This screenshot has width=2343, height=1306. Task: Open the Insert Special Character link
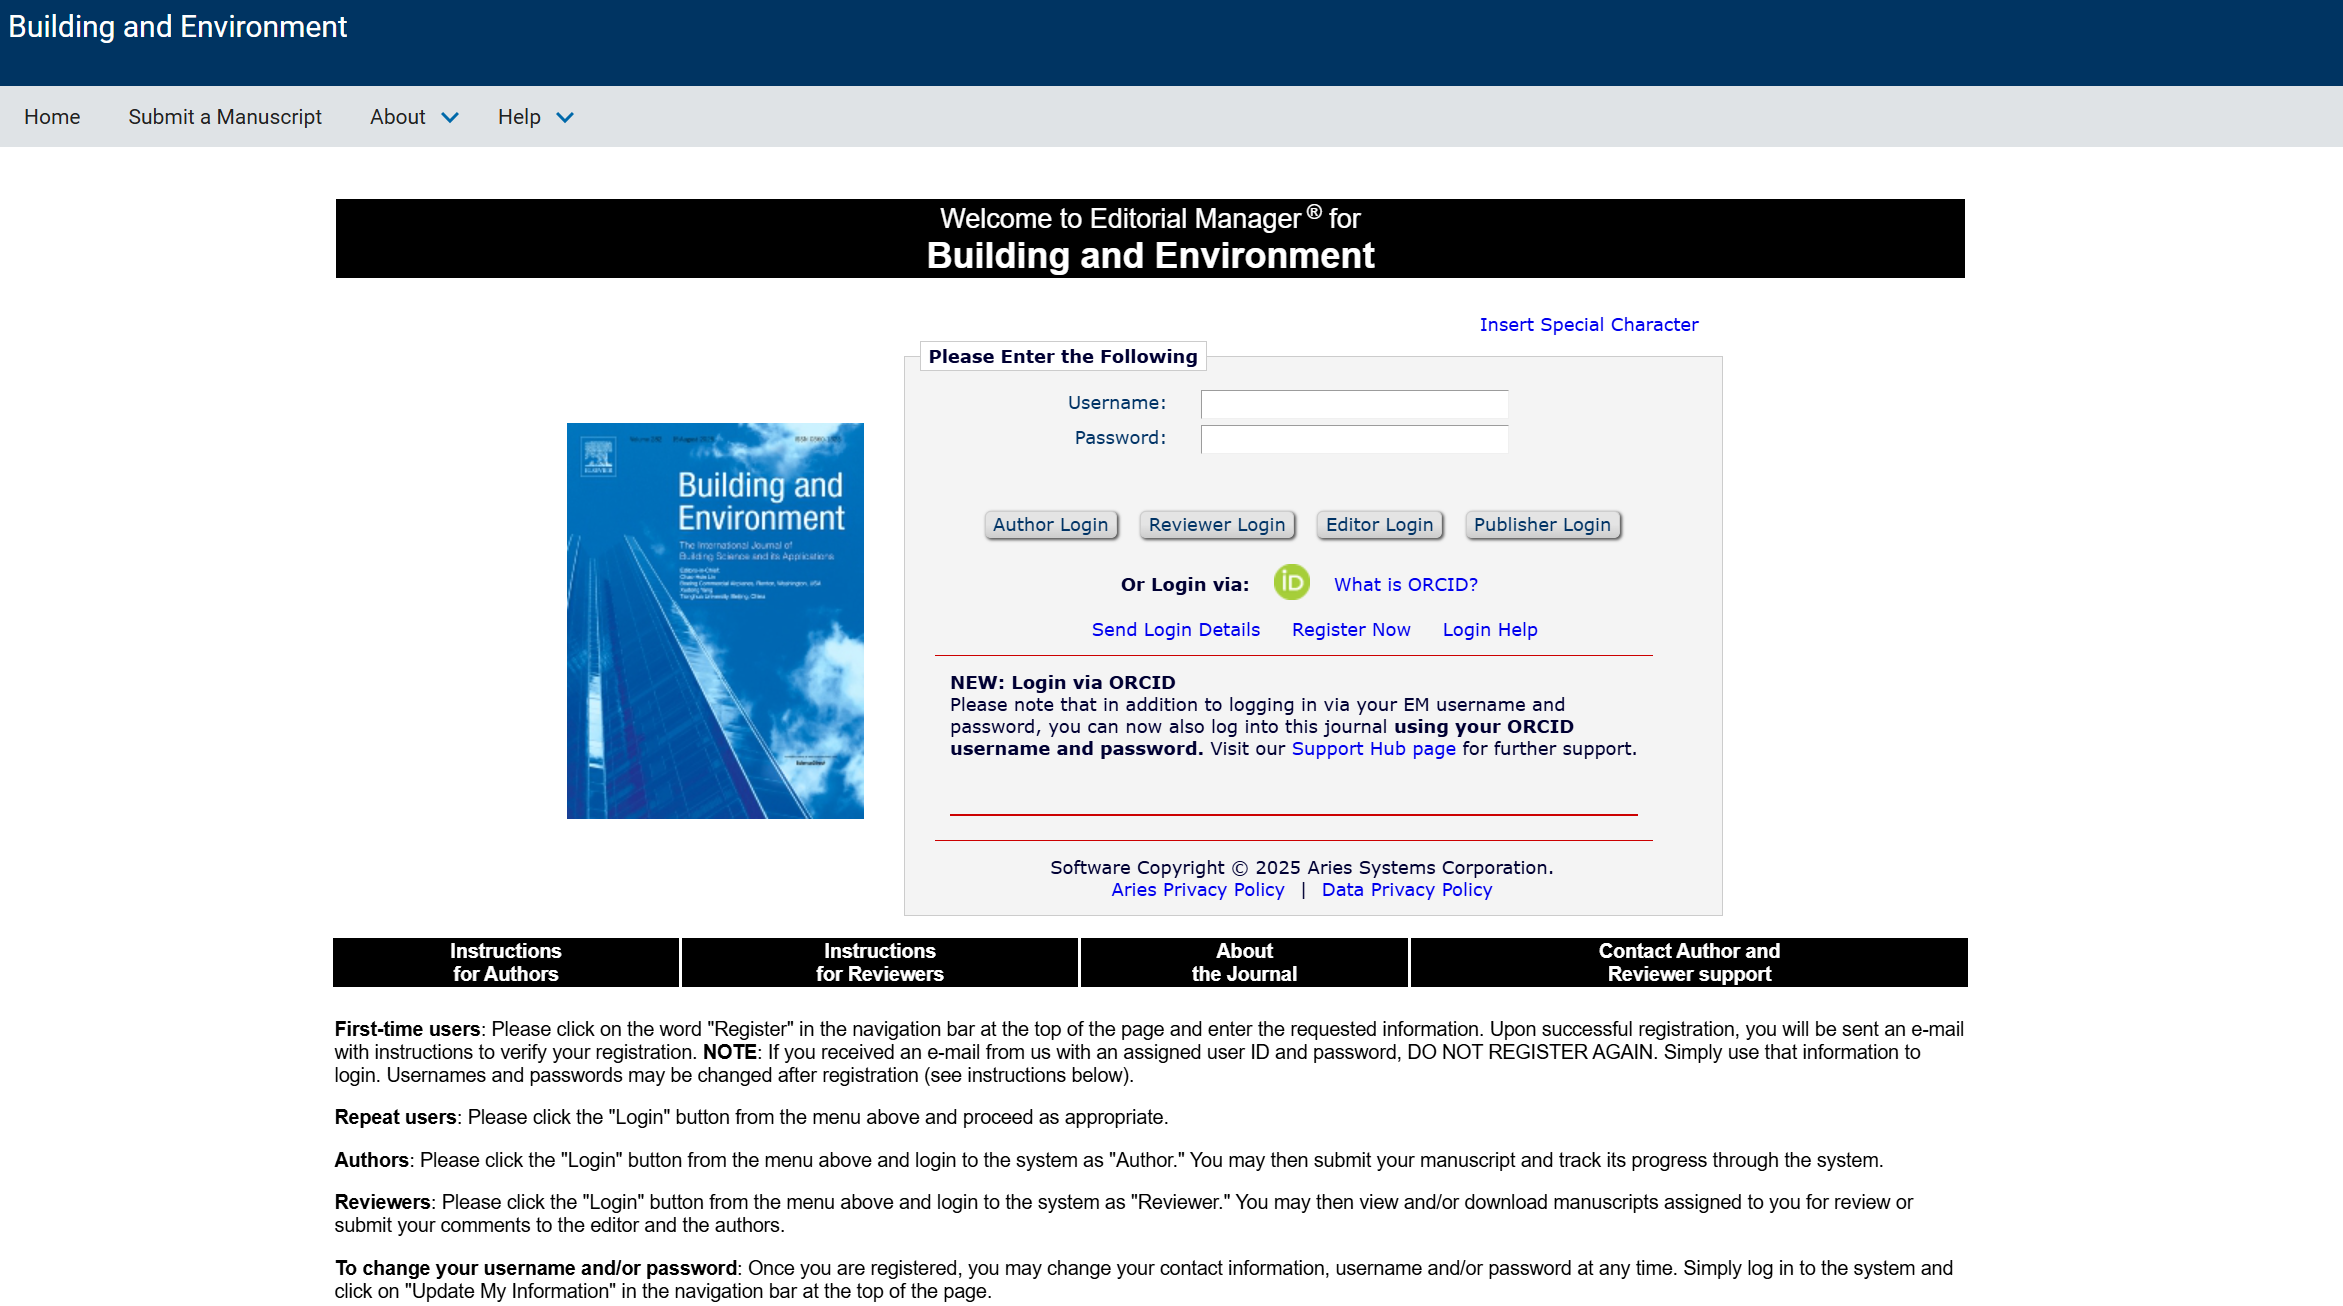[x=1589, y=325]
